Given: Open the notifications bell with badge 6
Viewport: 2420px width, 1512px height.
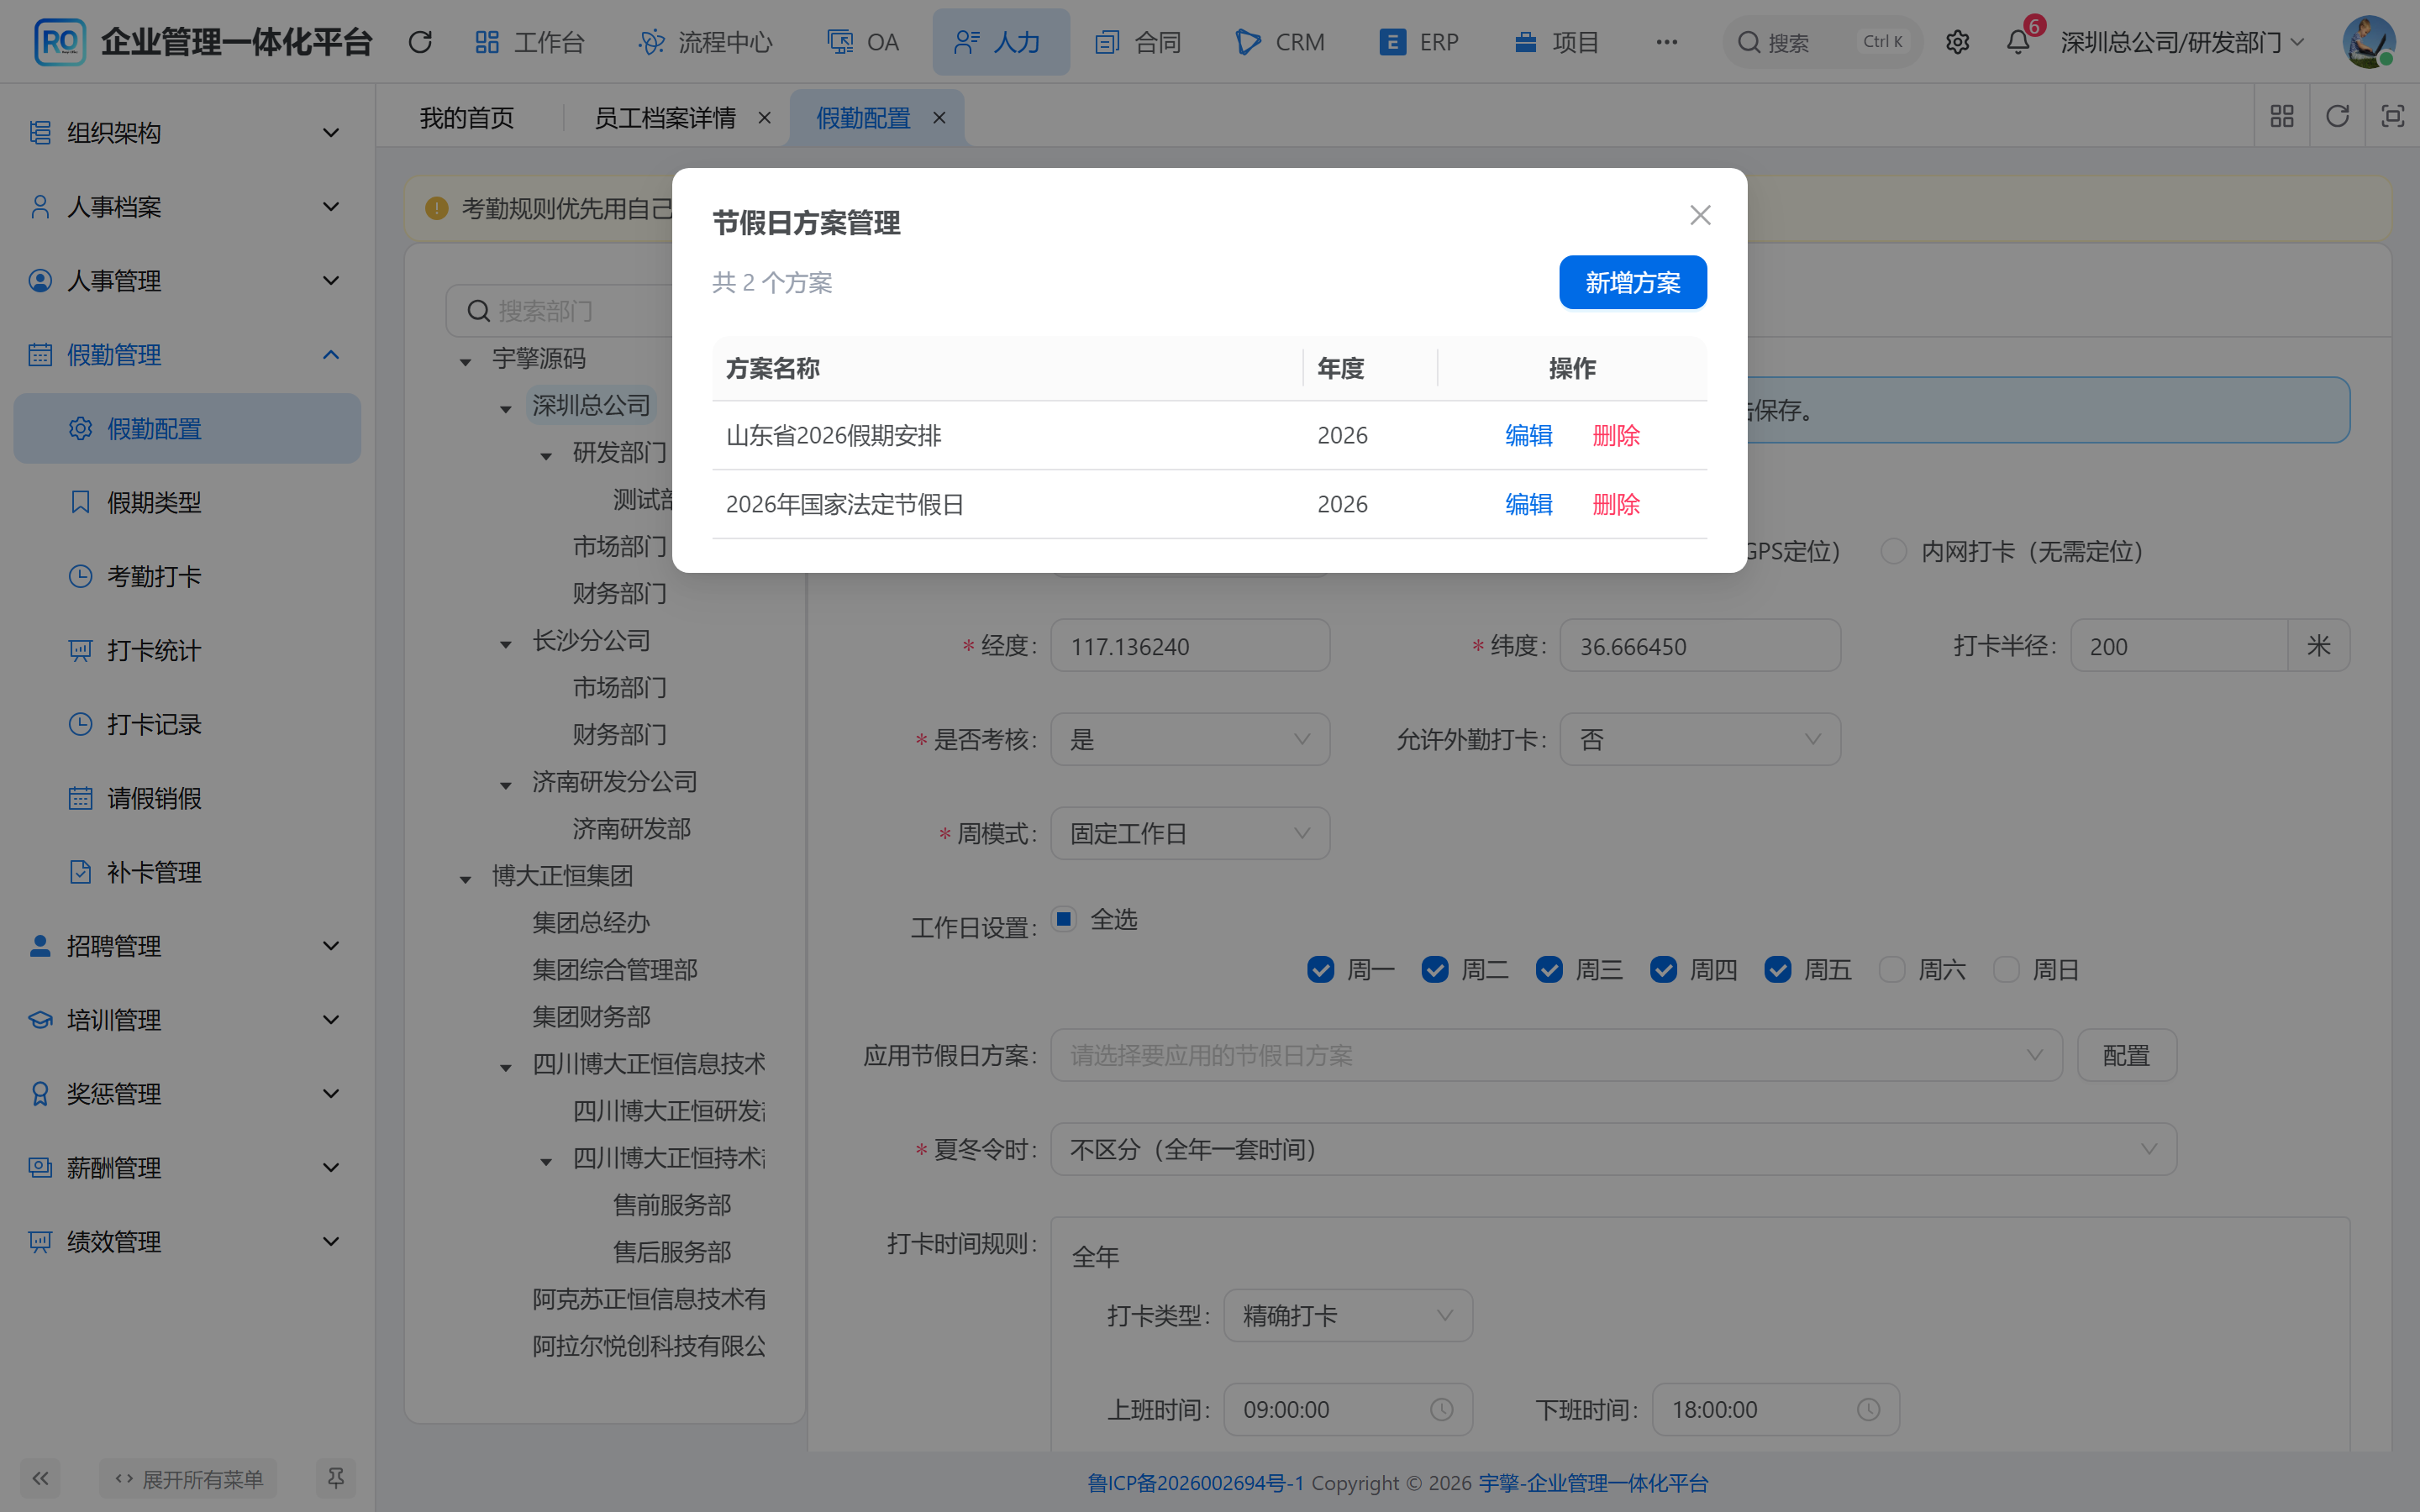Looking at the screenshot, I should (2018, 42).
